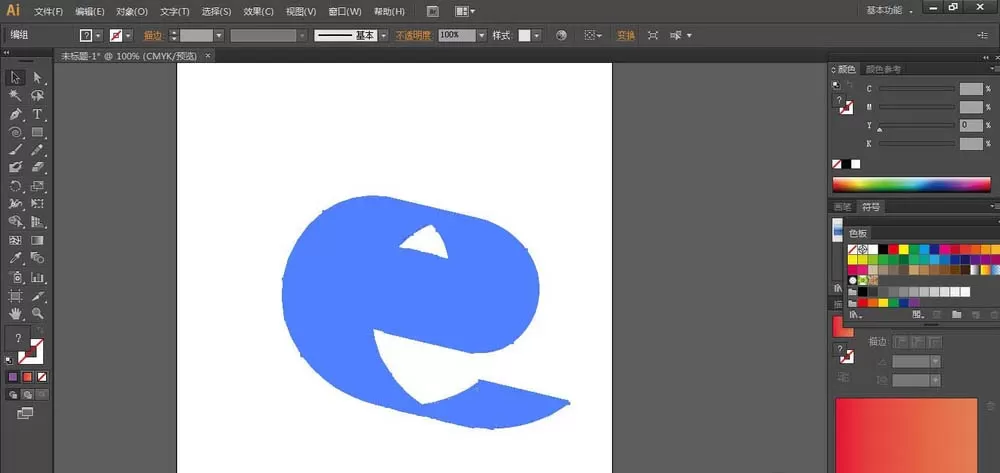This screenshot has height=473, width=1000.
Task: Click the 变换 link in control bar
Action: (626, 36)
